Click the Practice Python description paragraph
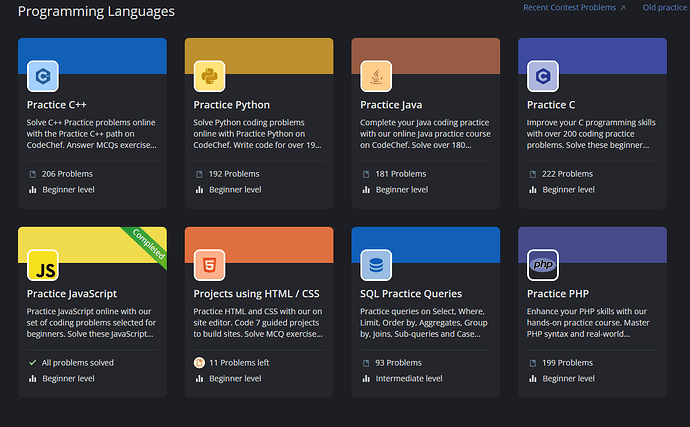 pos(257,134)
